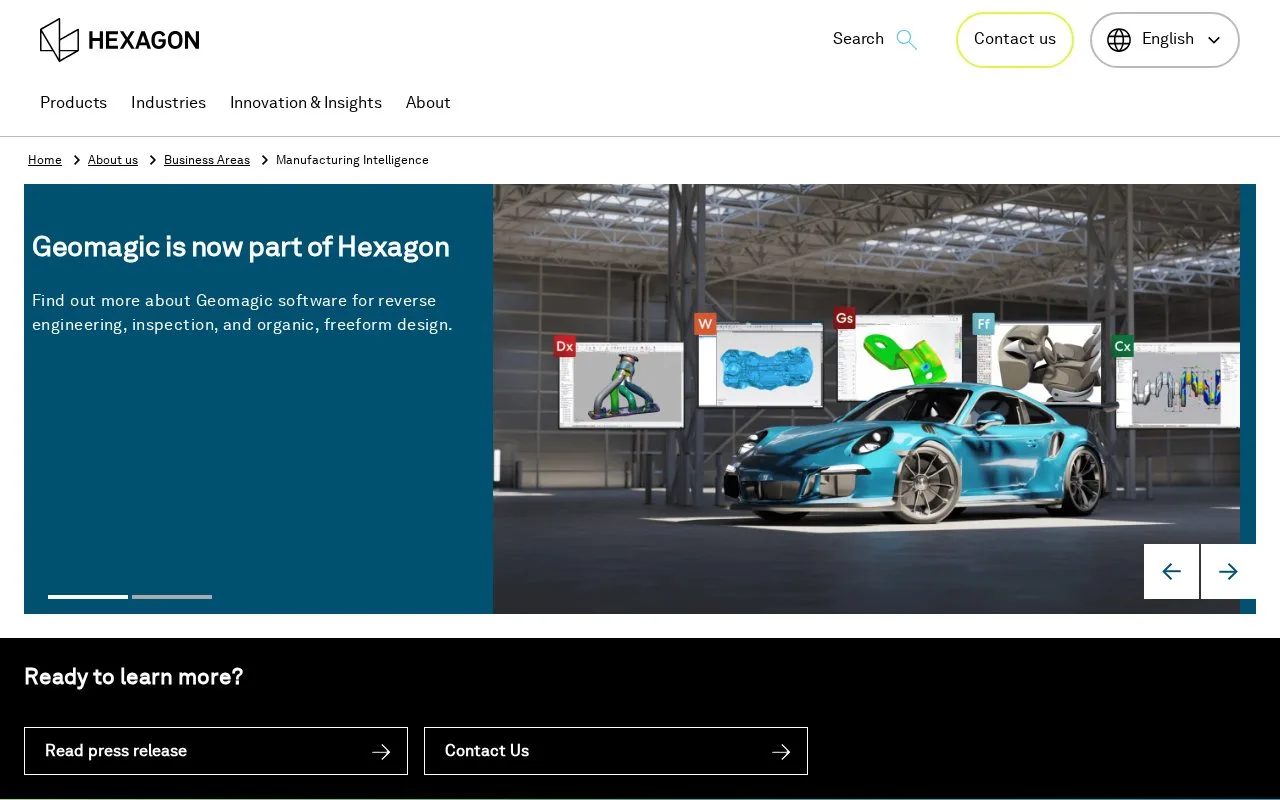This screenshot has width=1280, height=800.
Task: Select the first slide indicator bar
Action: pyautogui.click(x=88, y=597)
